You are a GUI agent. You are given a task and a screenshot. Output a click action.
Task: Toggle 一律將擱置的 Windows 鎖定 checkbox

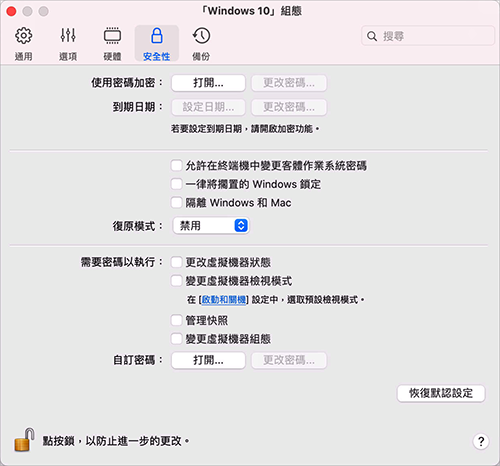[x=176, y=184]
